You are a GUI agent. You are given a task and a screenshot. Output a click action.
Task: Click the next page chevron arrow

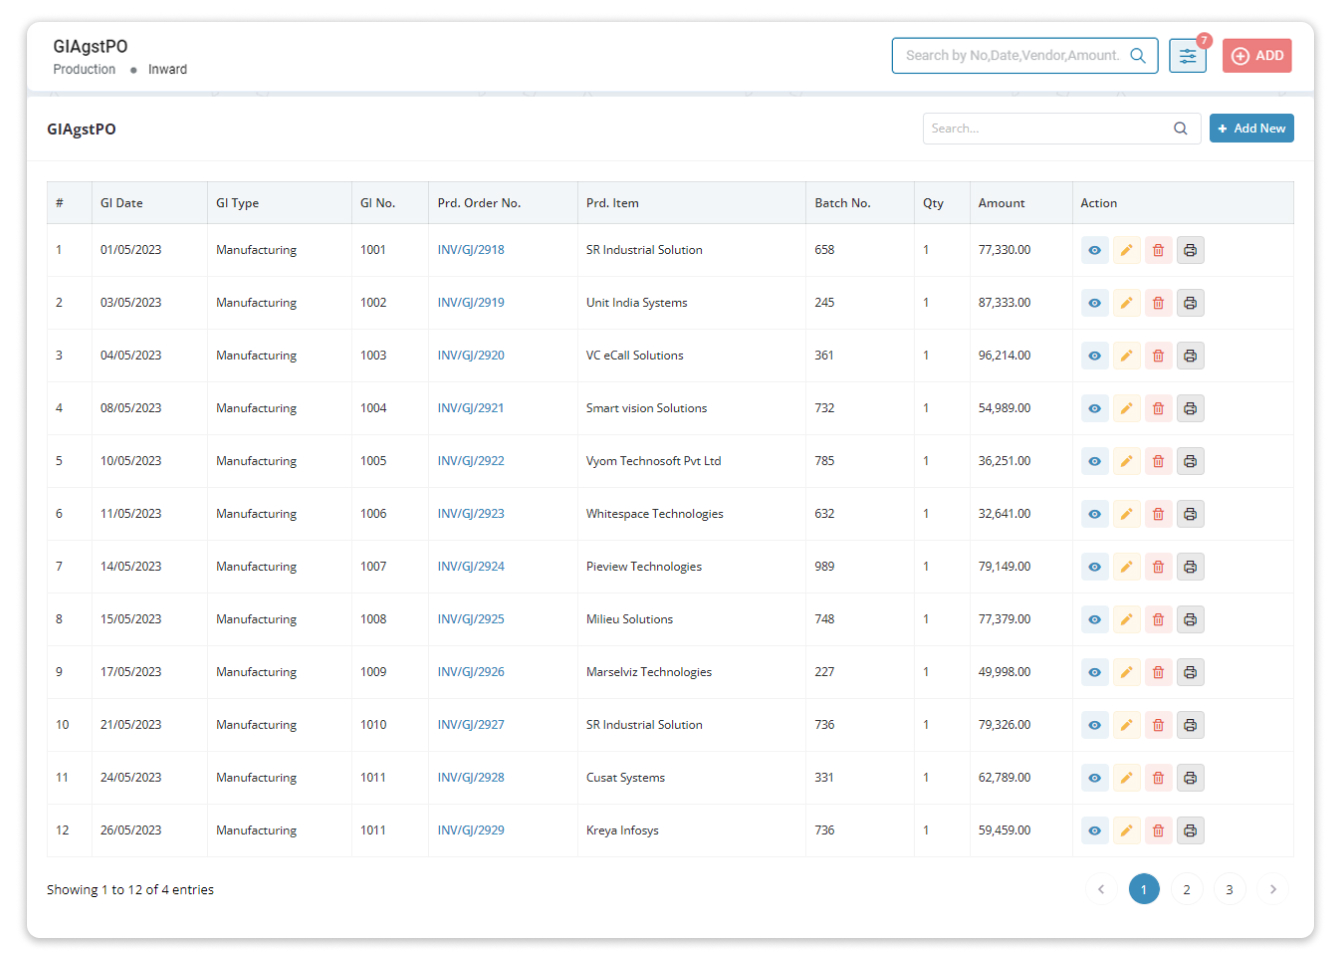click(x=1273, y=889)
